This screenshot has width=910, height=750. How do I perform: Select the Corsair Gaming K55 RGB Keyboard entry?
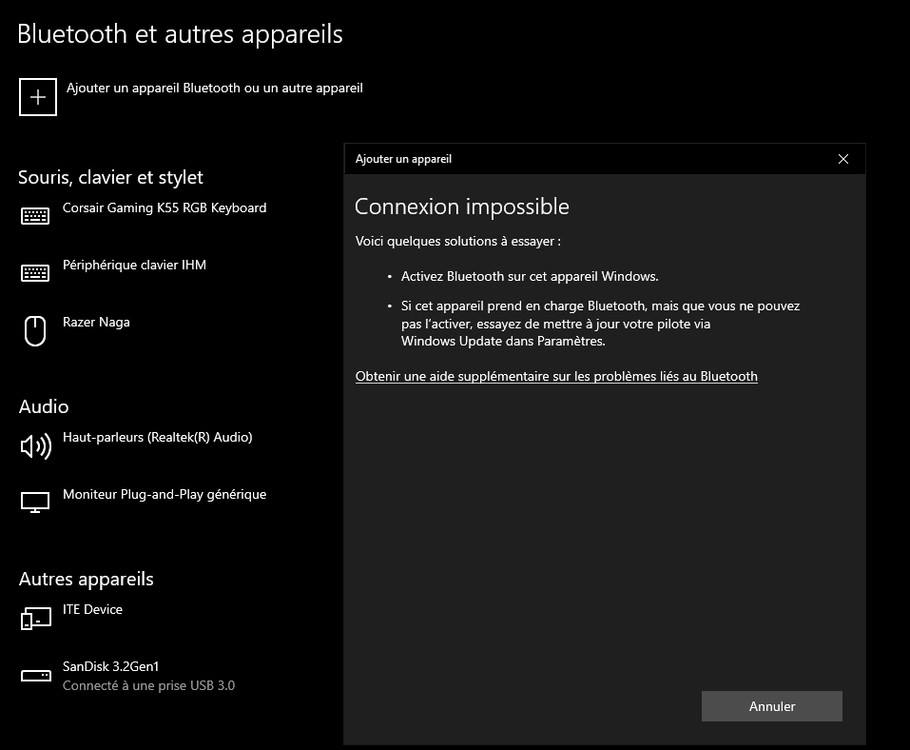164,208
